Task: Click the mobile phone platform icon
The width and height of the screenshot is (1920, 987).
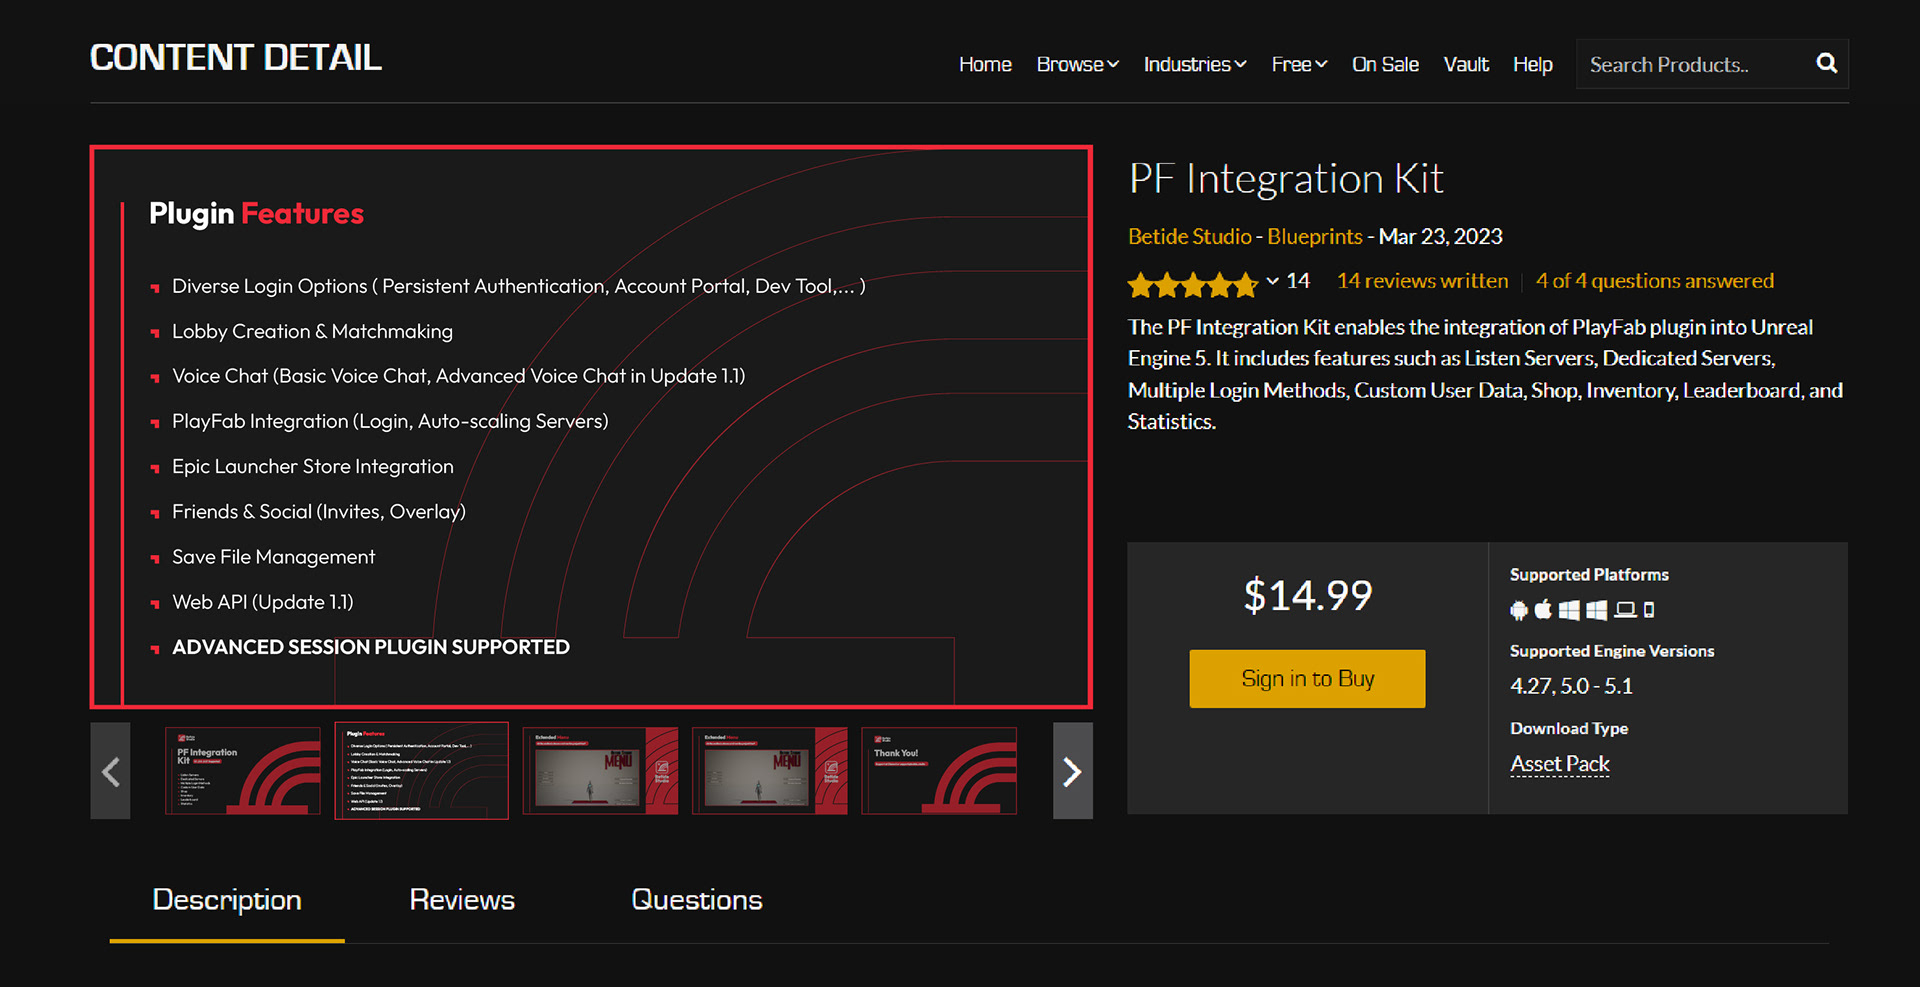Action: (x=1649, y=609)
